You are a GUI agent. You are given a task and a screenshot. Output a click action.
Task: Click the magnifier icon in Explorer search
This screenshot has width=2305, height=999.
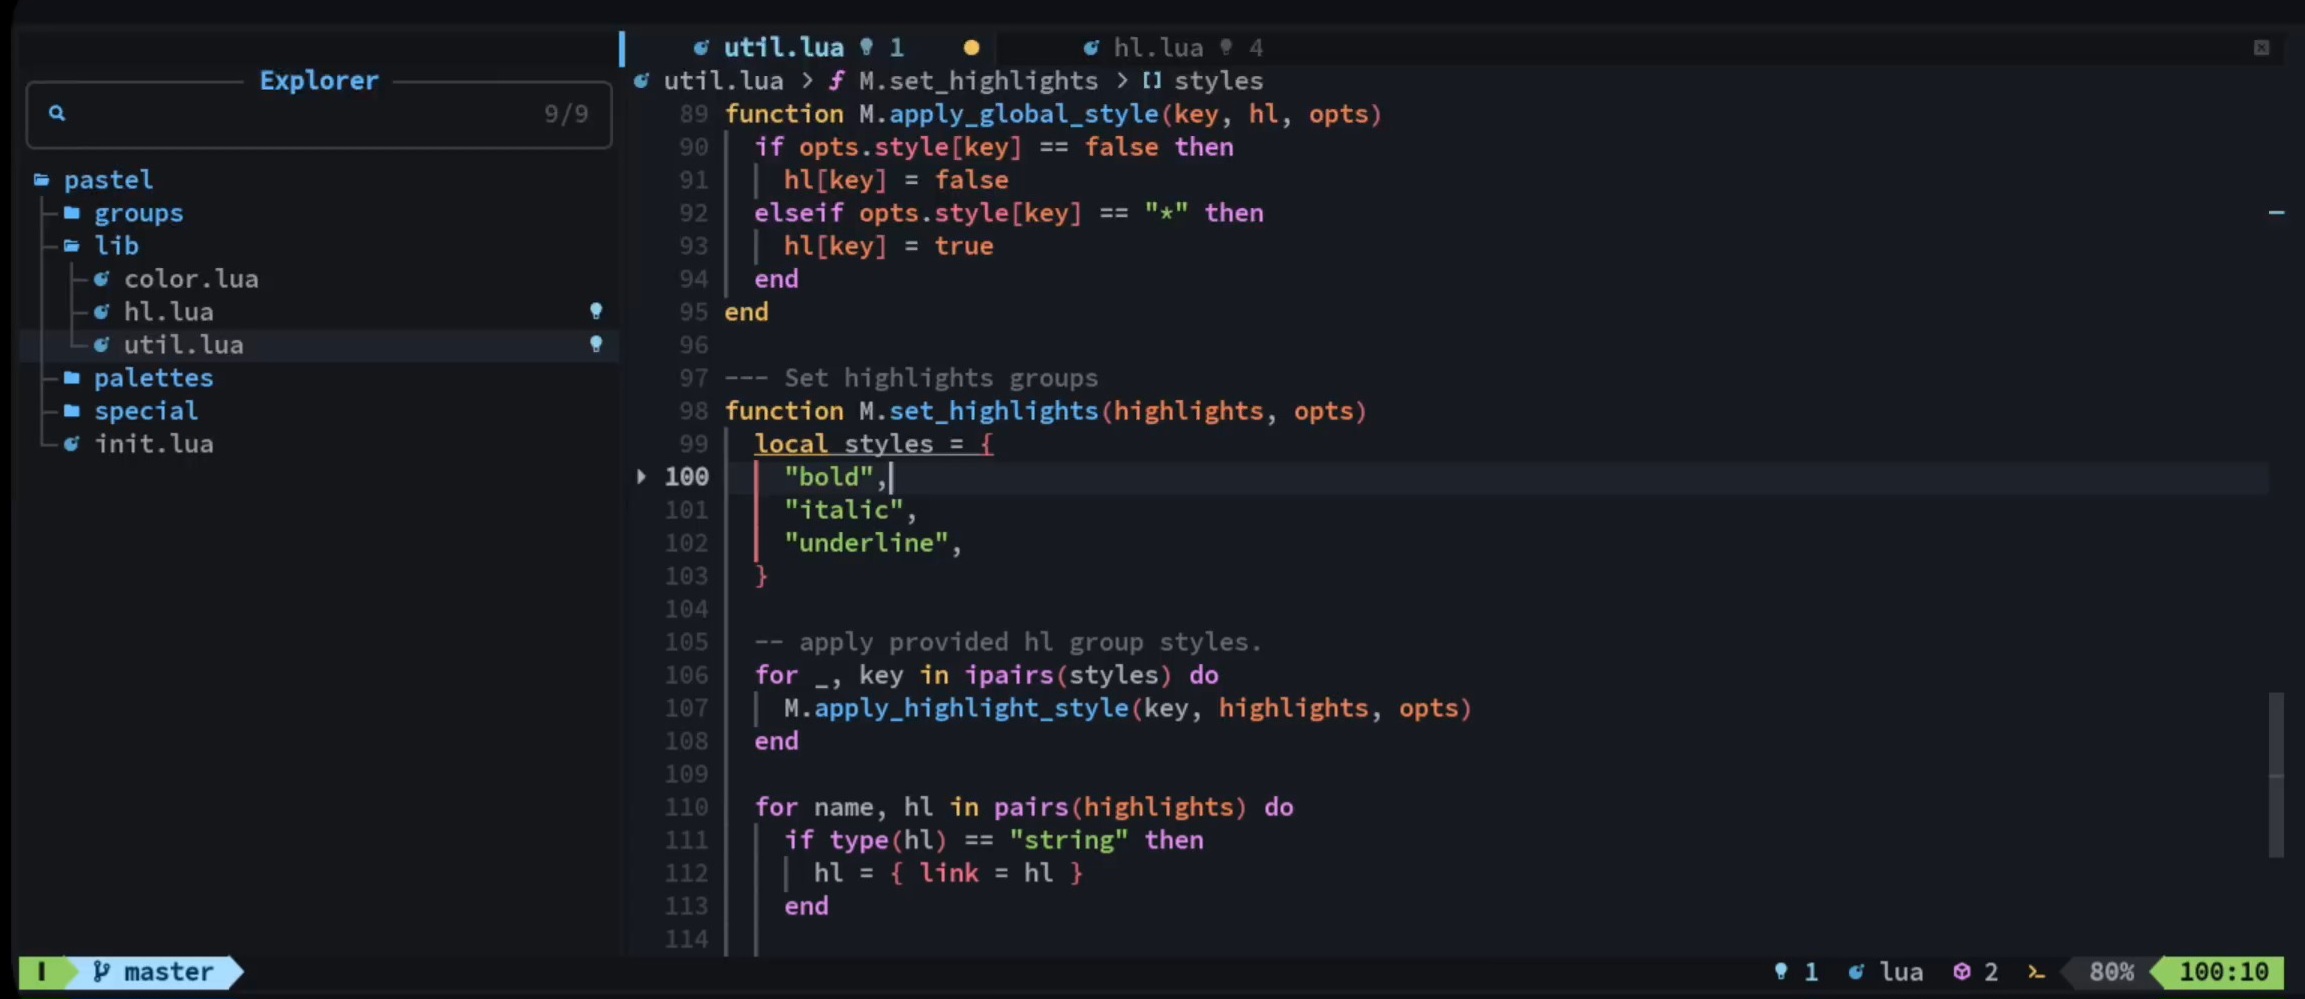(x=57, y=113)
